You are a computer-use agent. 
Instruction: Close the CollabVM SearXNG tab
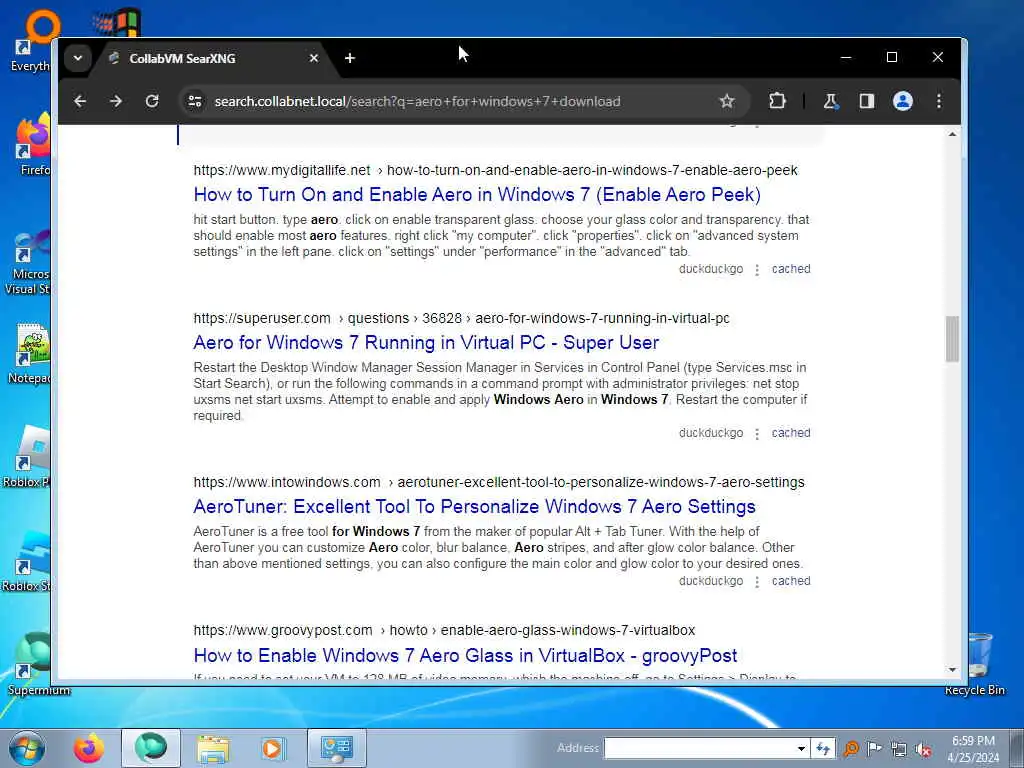click(x=313, y=58)
